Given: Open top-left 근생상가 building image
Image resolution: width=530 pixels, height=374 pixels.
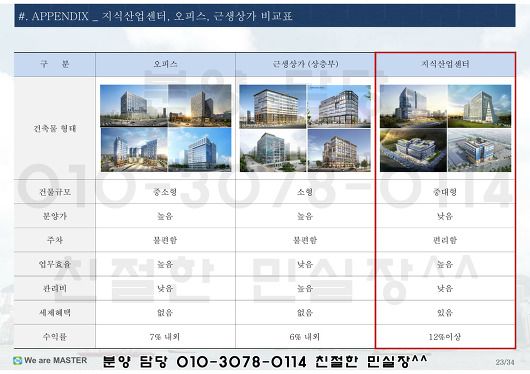Looking at the screenshot, I should point(273,107).
